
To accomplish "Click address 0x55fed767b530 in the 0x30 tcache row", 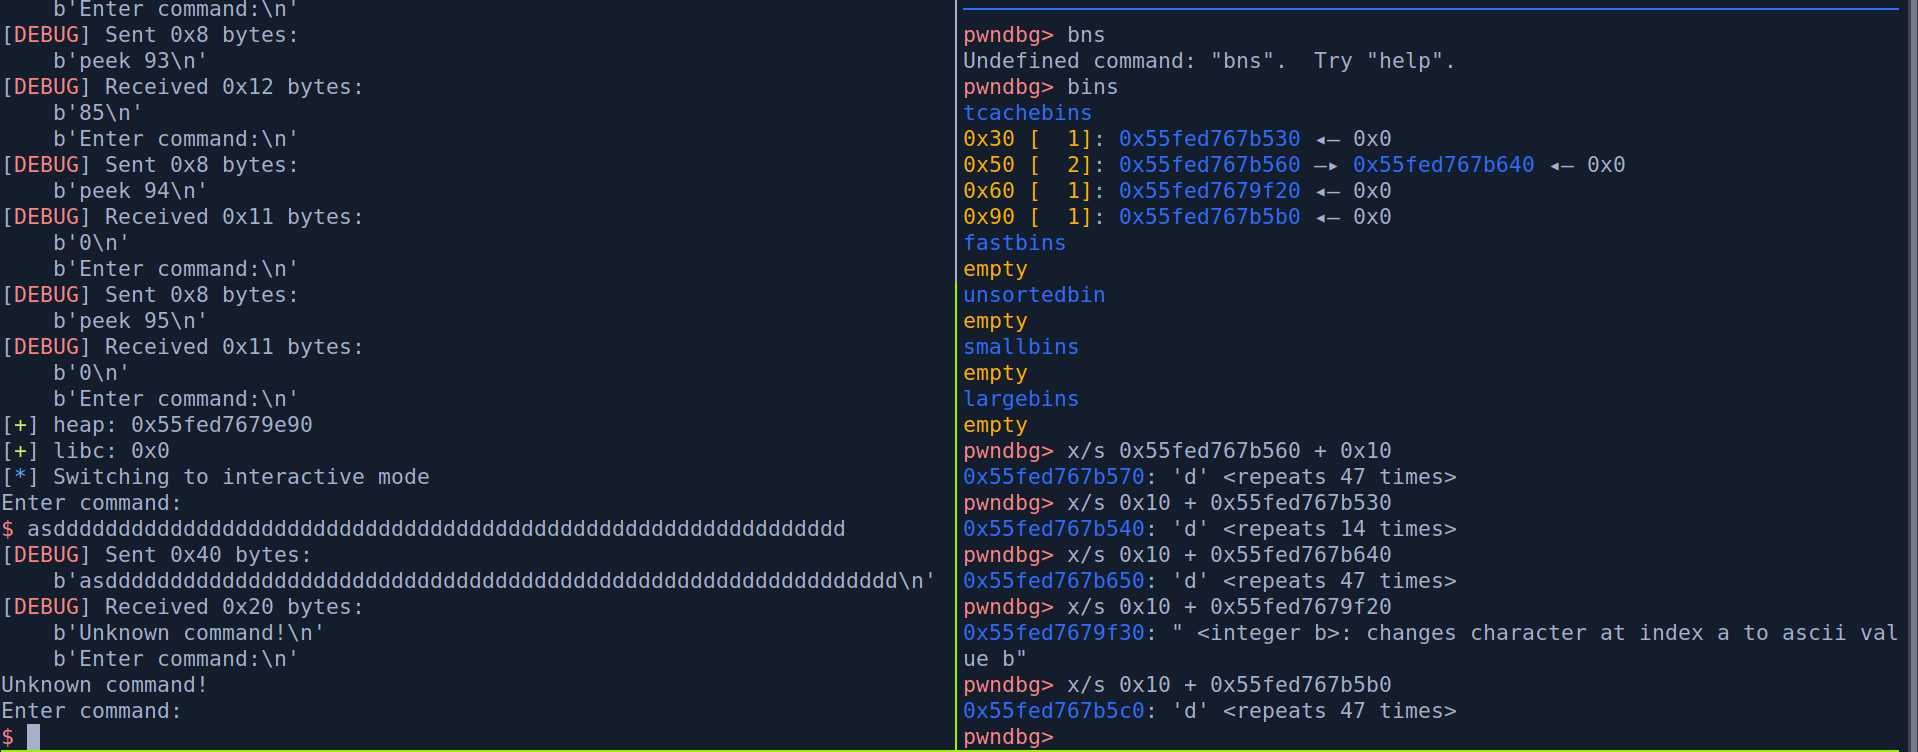I will pyautogui.click(x=1209, y=139).
